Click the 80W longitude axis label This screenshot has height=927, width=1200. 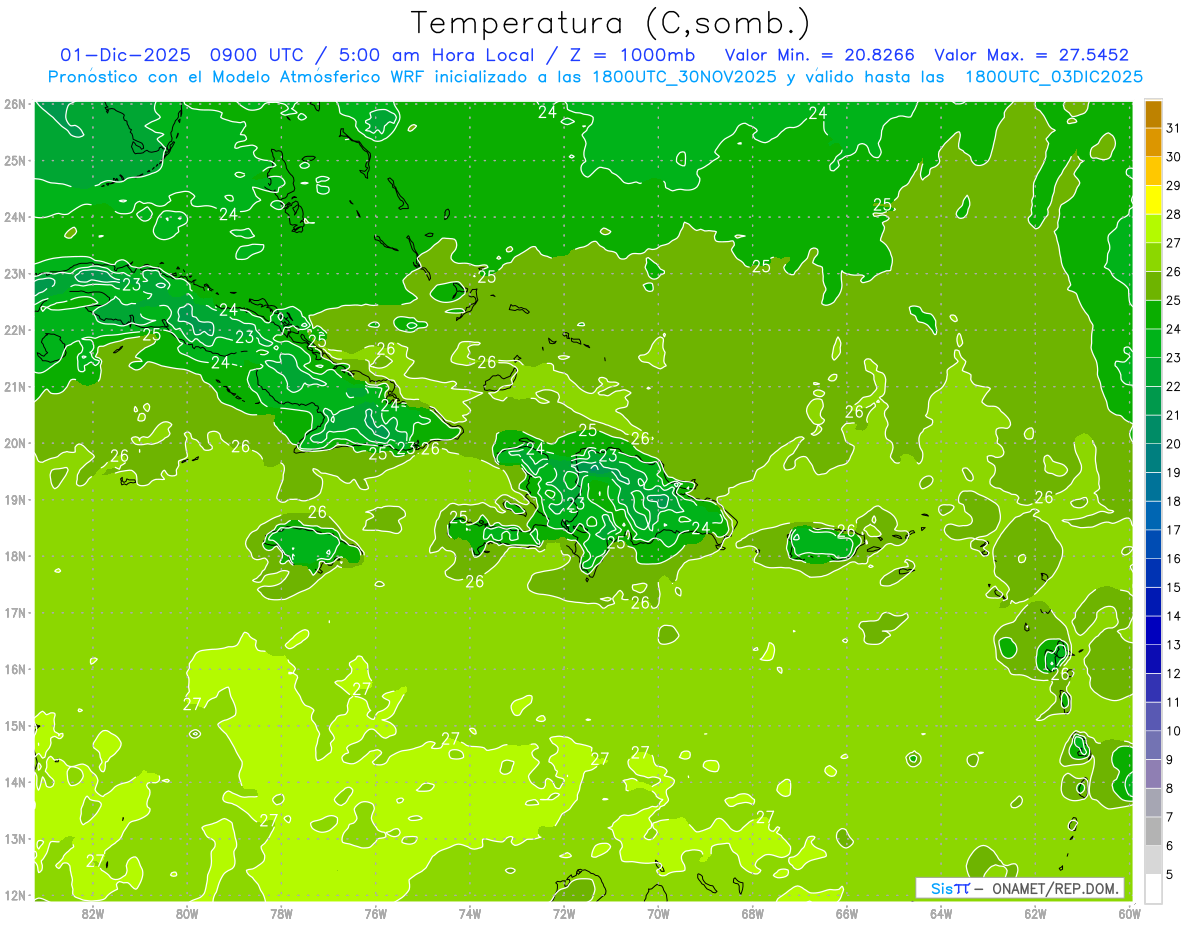tap(187, 913)
